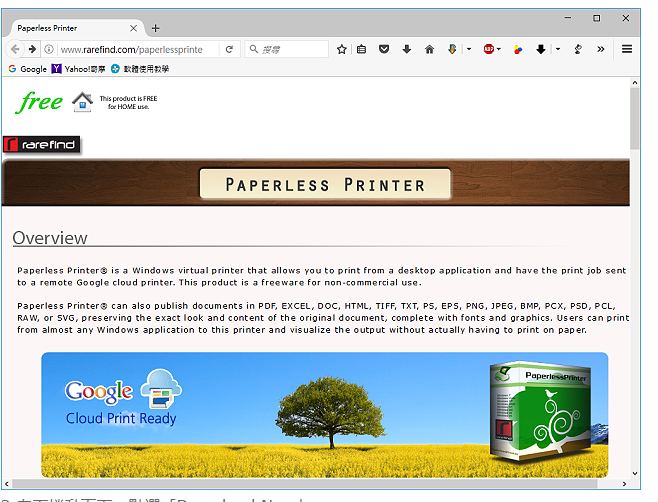Click the rarefind logo
Viewport: 658px width, 502px height.
tap(41, 144)
